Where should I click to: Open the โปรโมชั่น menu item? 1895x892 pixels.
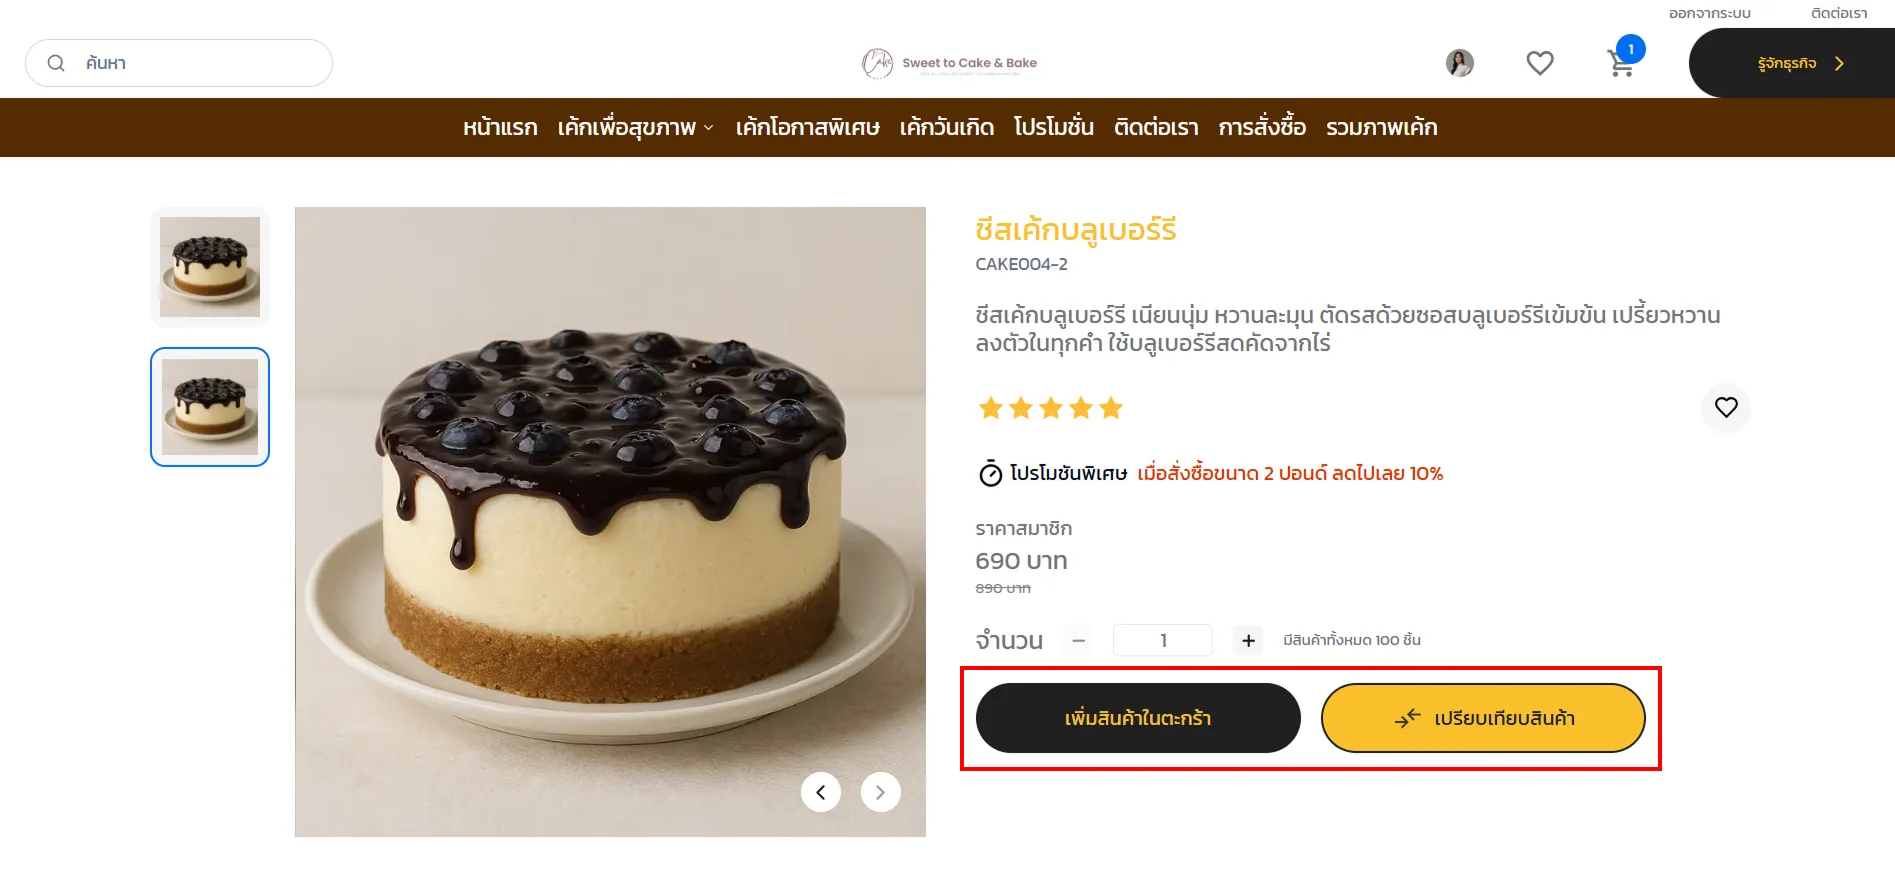[x=1053, y=128]
